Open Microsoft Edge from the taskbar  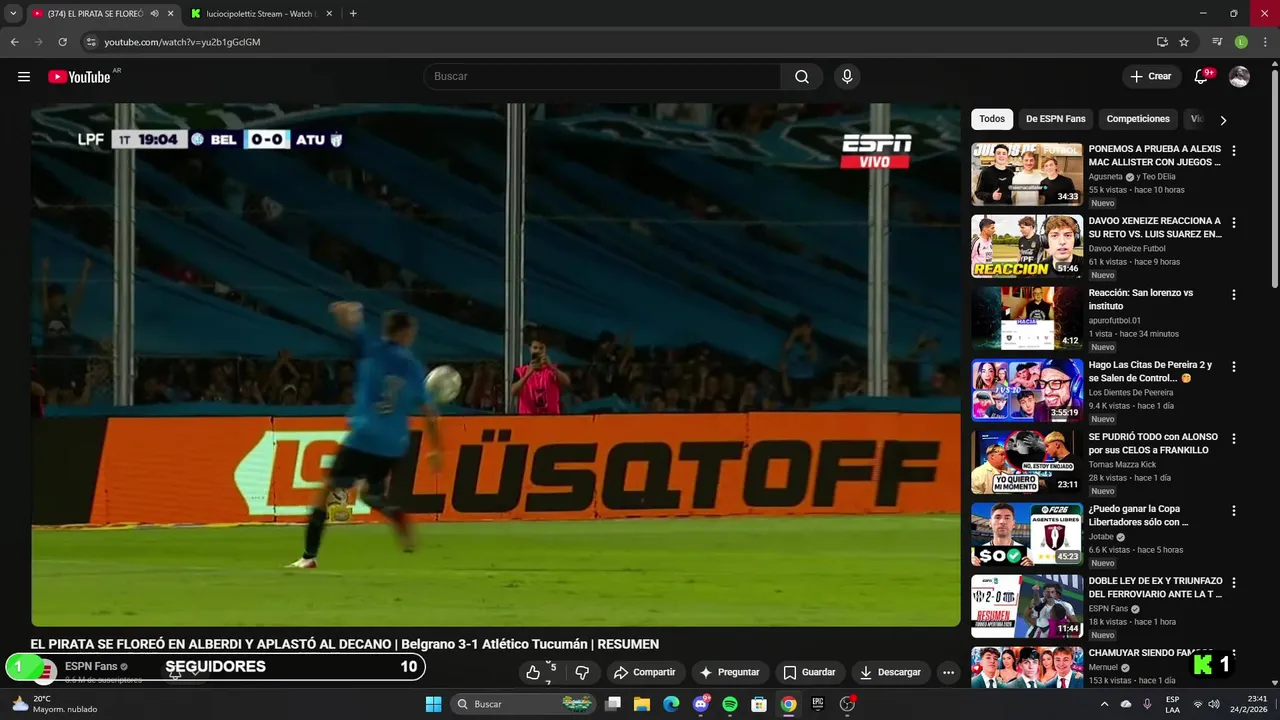click(671, 704)
